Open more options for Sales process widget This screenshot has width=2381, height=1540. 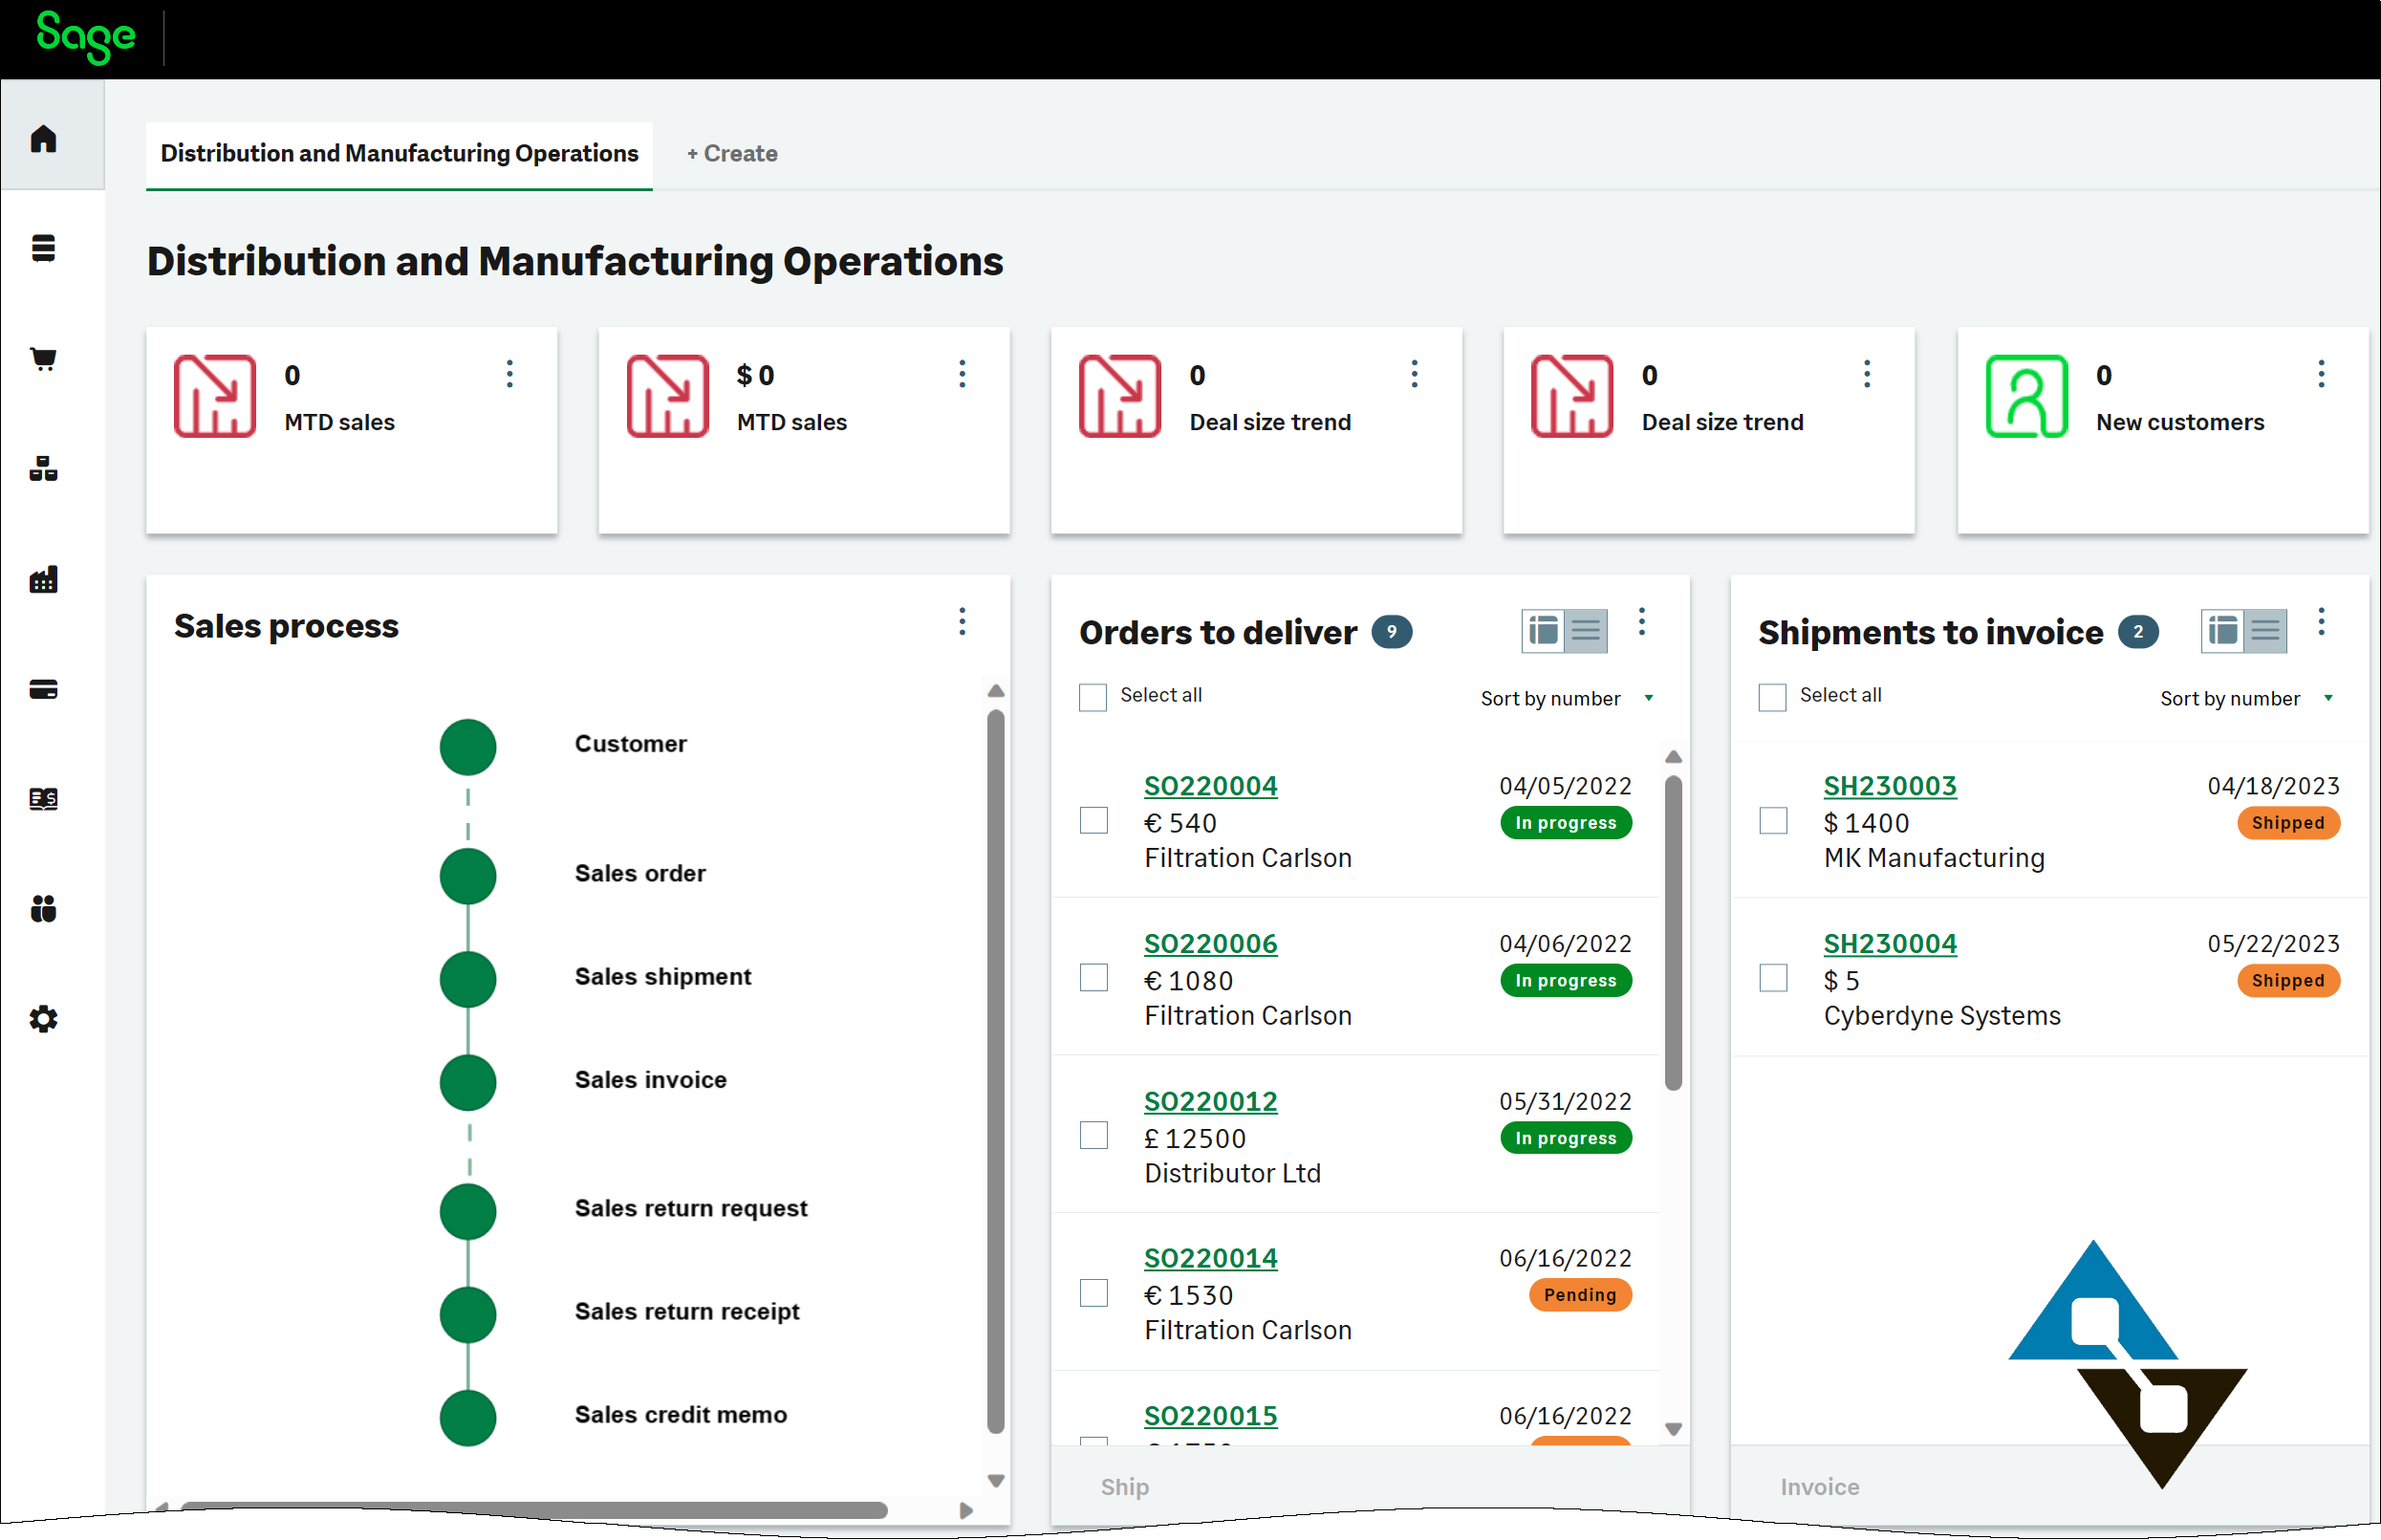962,621
